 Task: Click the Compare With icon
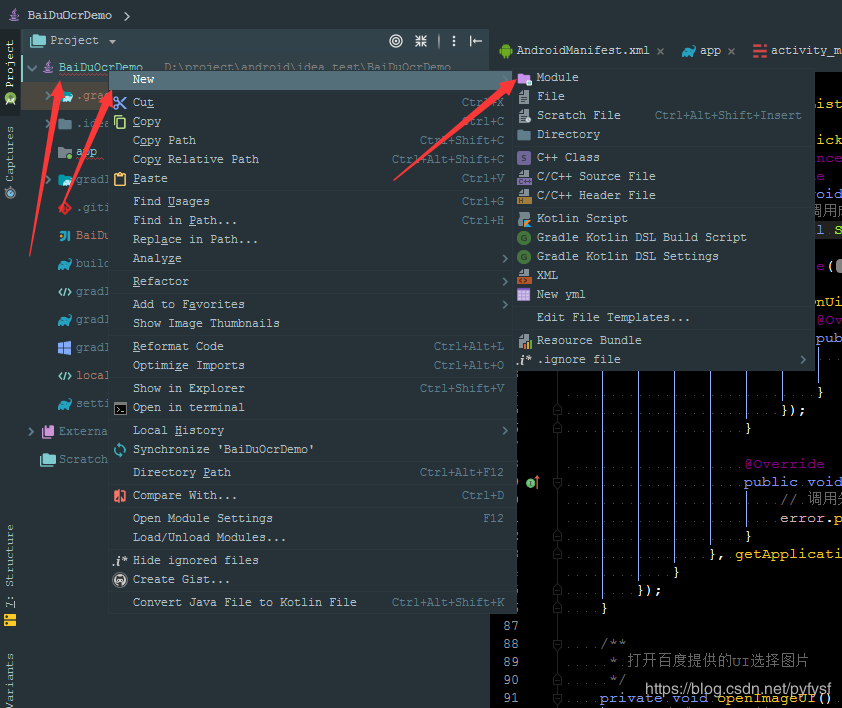120,496
